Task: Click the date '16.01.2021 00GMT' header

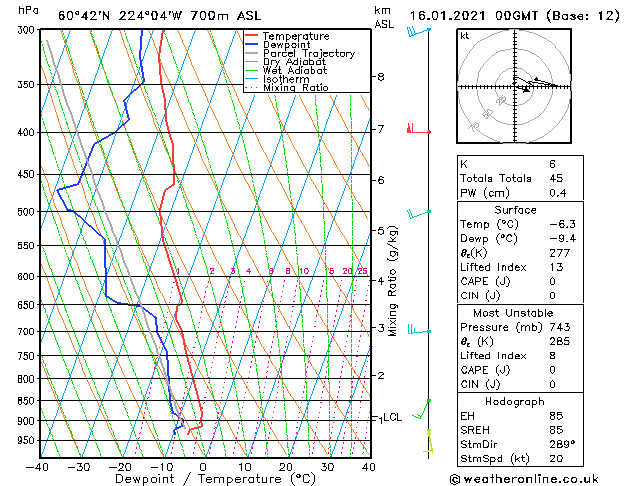Action: [474, 16]
